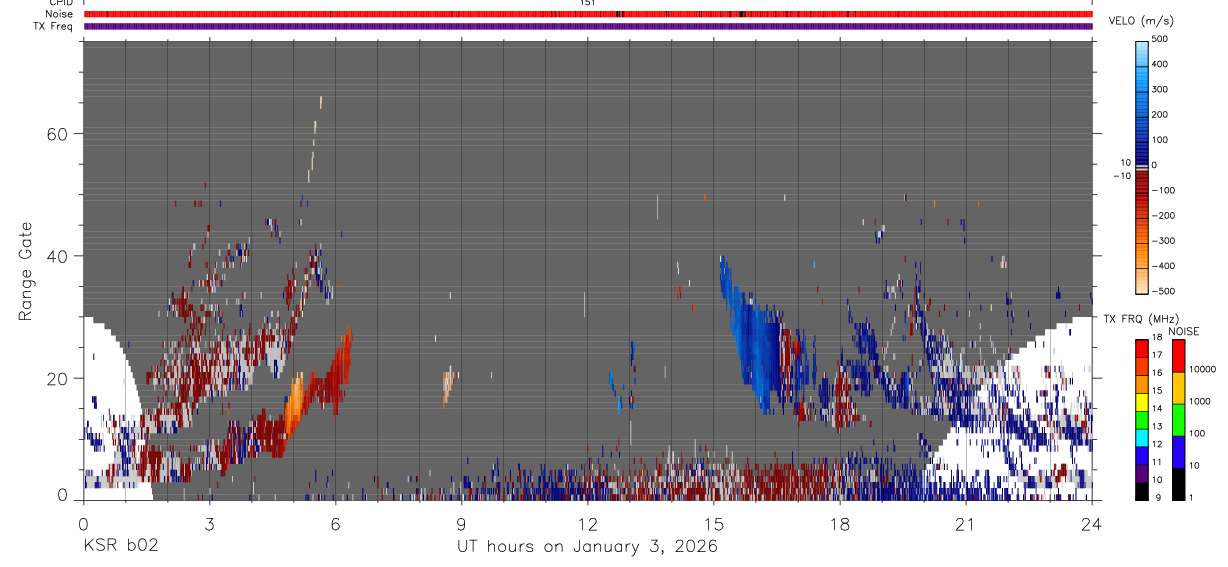Image resolution: width=1228 pixels, height=567 pixels.
Task: Pick the blue swatch in NOISE legend
Action: point(1179,452)
